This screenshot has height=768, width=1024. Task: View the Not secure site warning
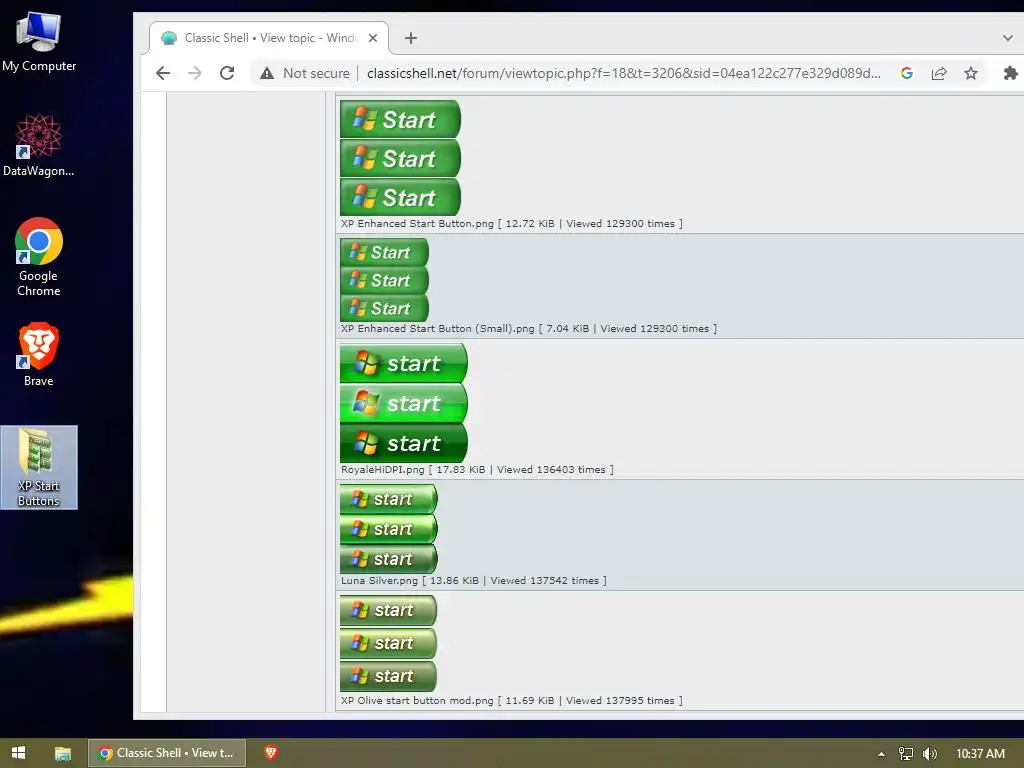[304, 73]
